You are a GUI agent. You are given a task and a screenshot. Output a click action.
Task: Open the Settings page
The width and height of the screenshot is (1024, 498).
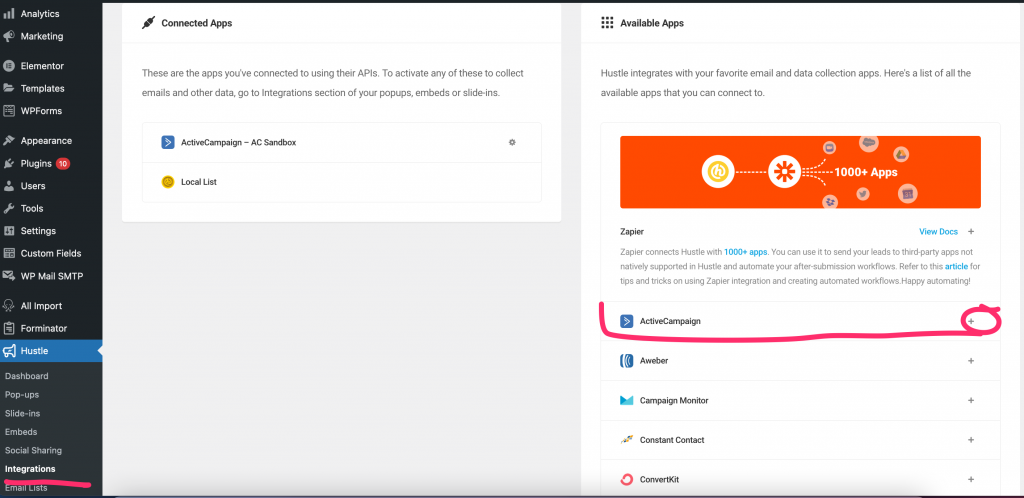click(38, 231)
